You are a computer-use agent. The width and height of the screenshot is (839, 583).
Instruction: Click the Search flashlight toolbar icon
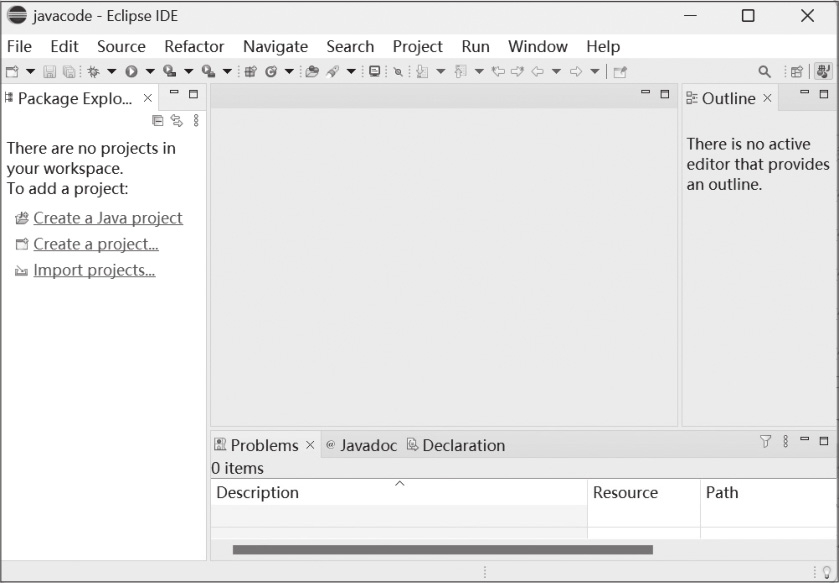(x=333, y=71)
